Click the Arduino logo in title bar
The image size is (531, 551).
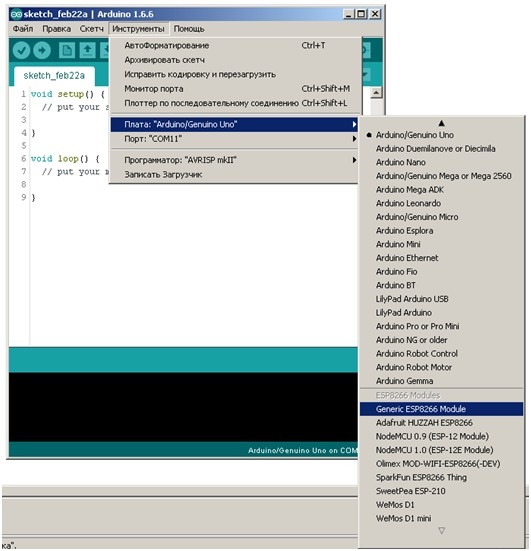pos(16,14)
